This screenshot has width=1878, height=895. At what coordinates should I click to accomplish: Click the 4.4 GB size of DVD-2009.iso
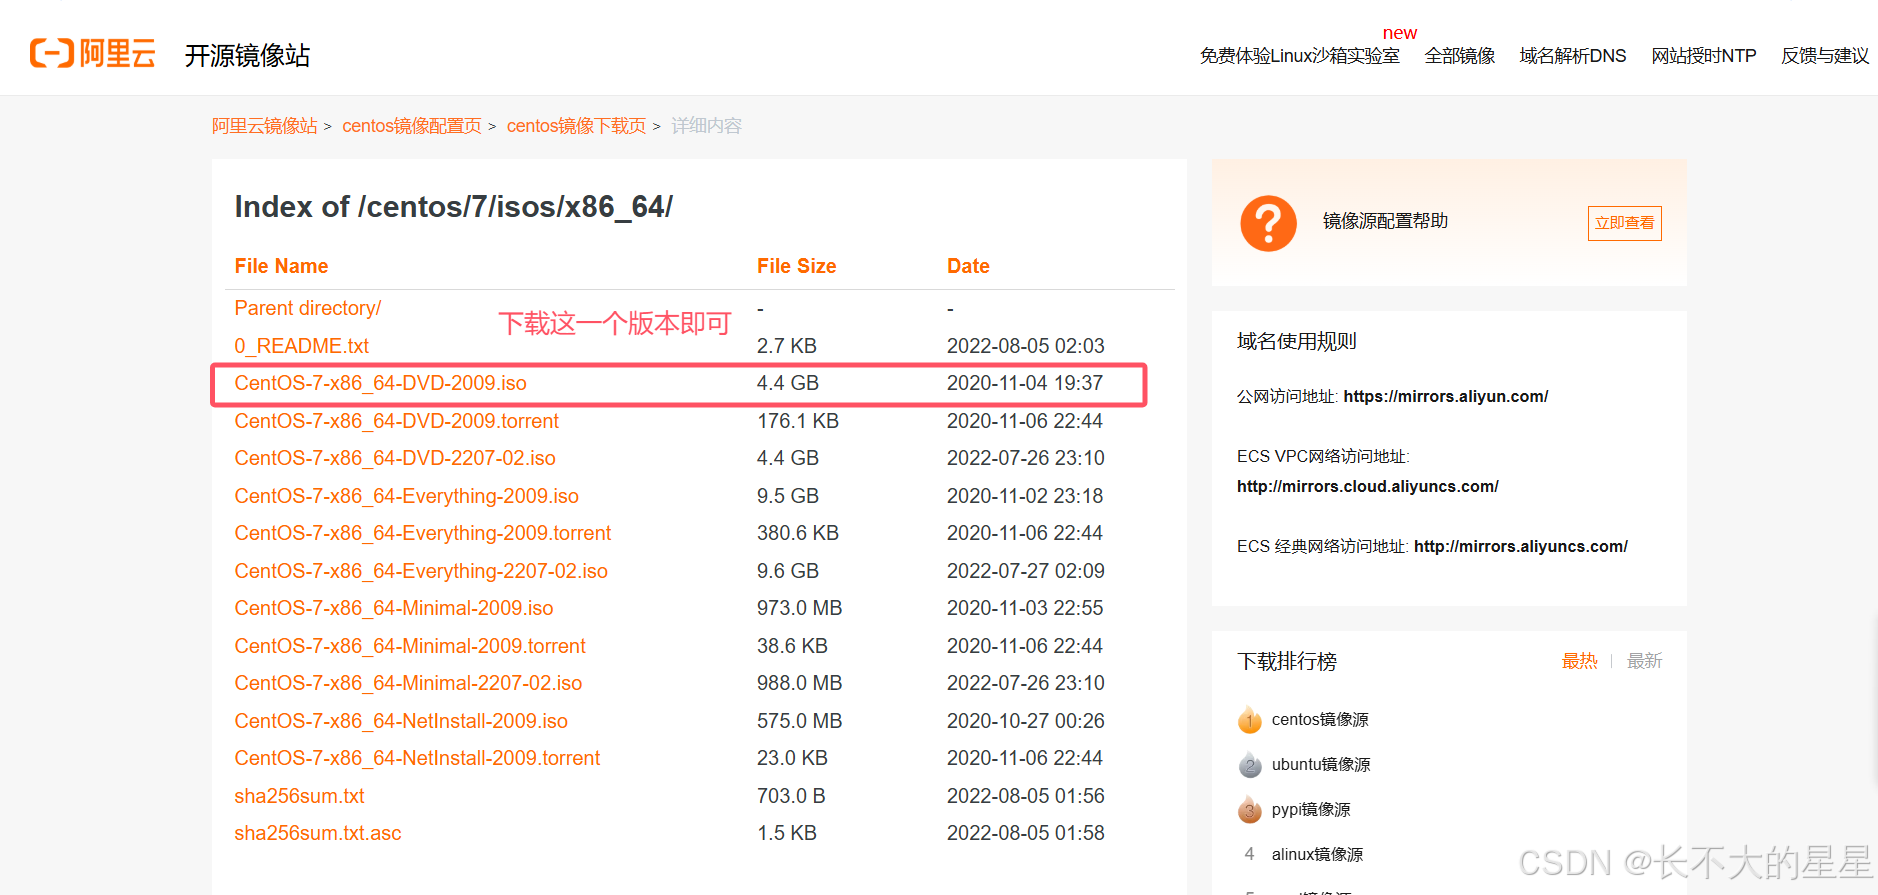coord(788,383)
